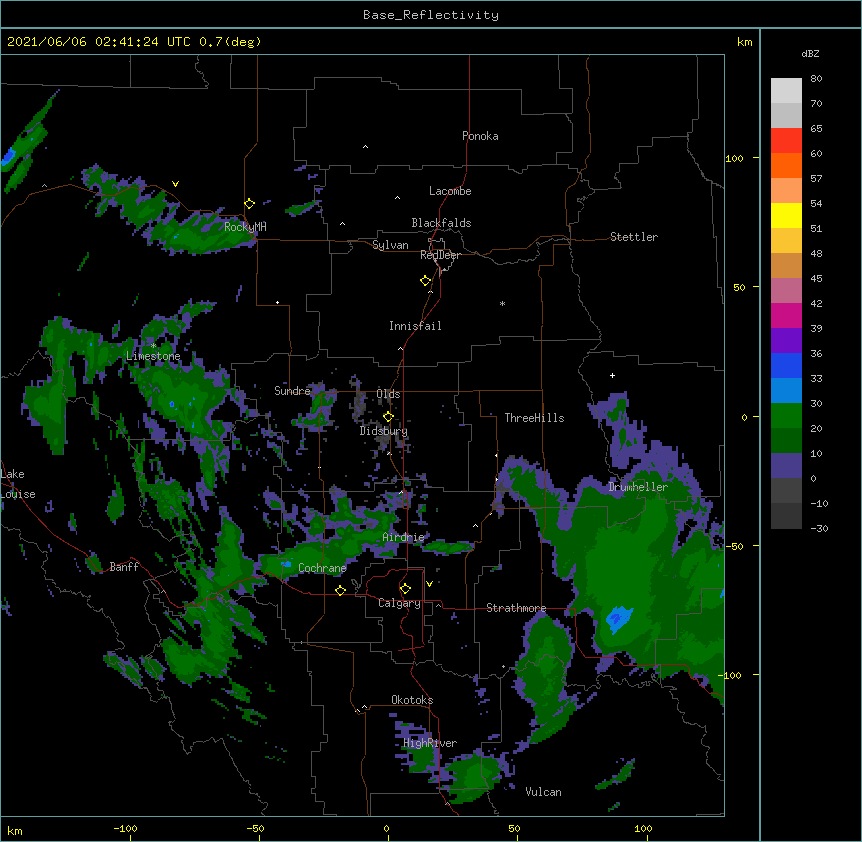The image size is (862, 842).
Task: Click the yellow V marker northwest of RockyMH
Action: (x=175, y=184)
